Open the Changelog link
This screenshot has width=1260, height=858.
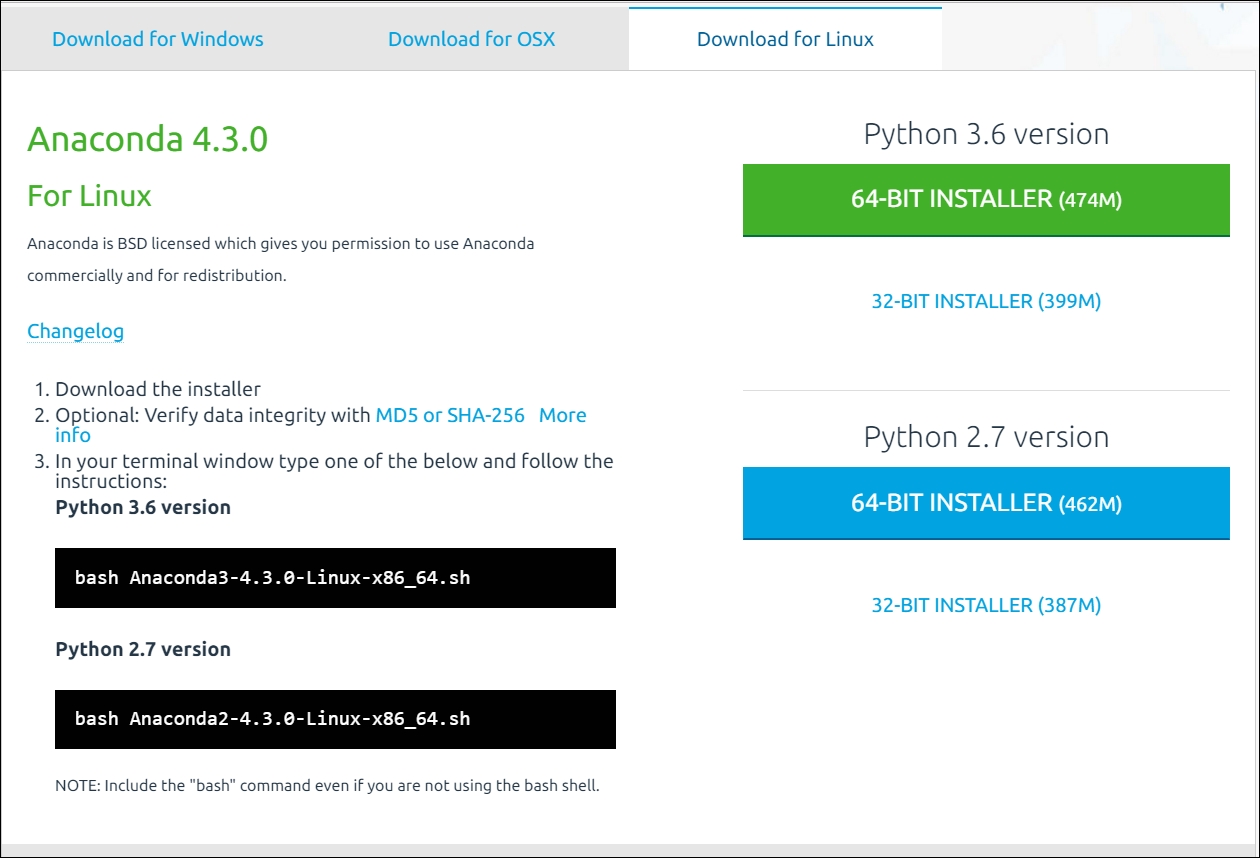click(76, 331)
